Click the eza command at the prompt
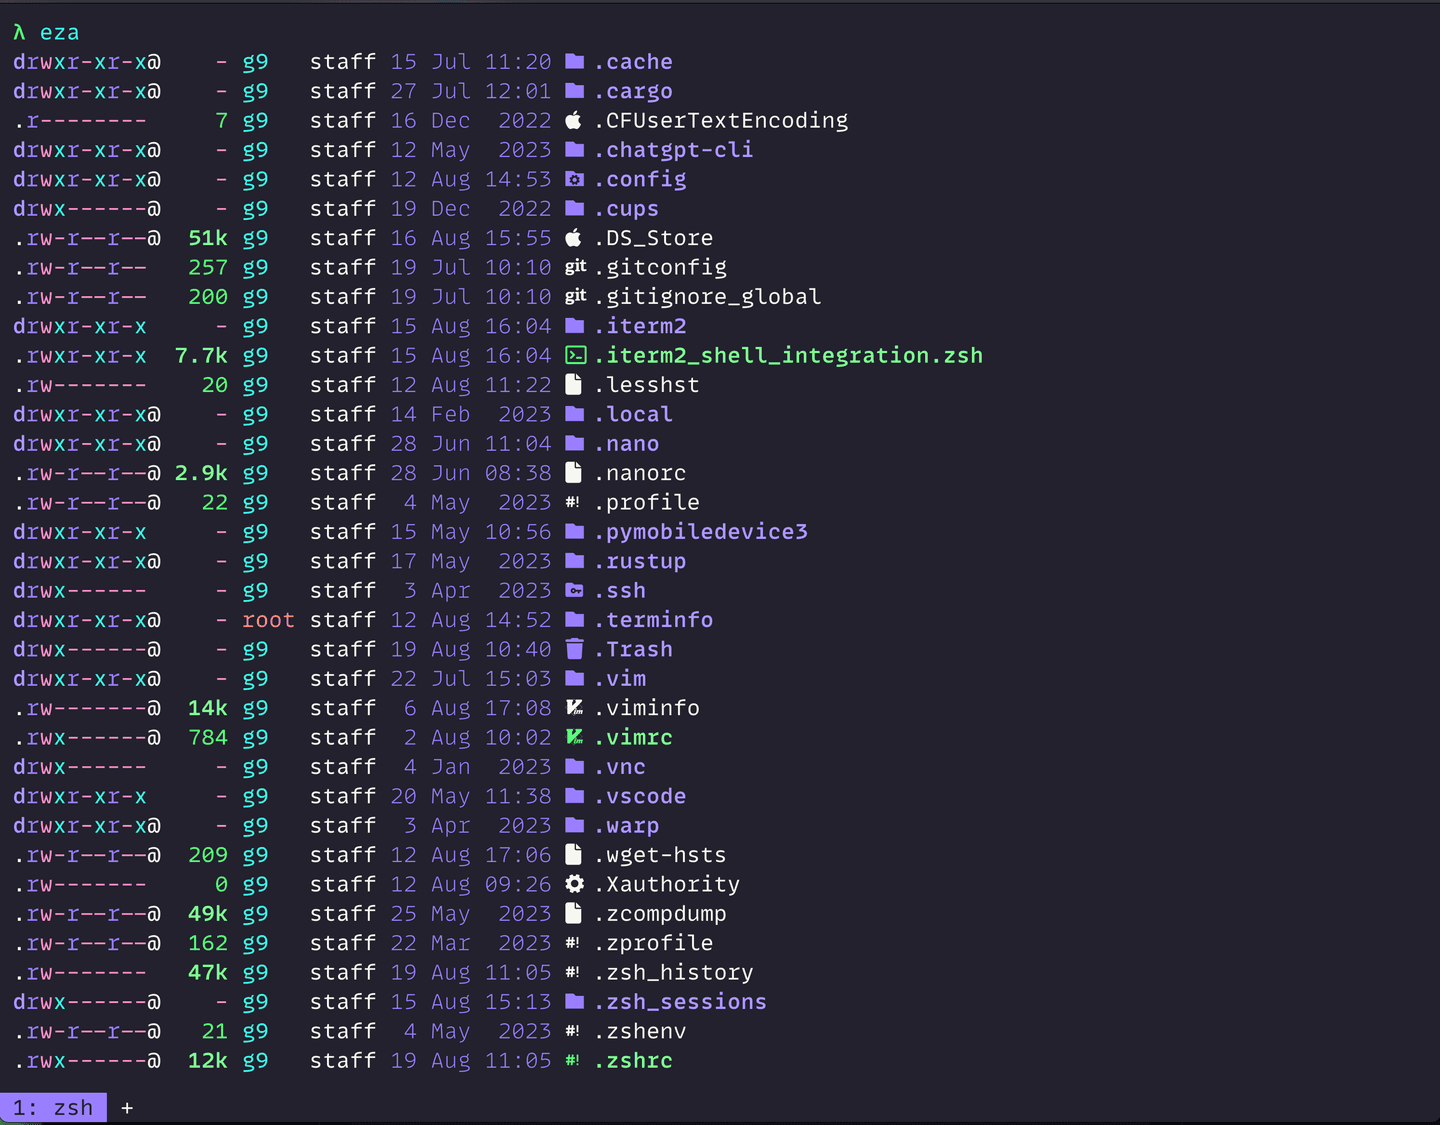Viewport: 1440px width, 1125px height. [59, 33]
